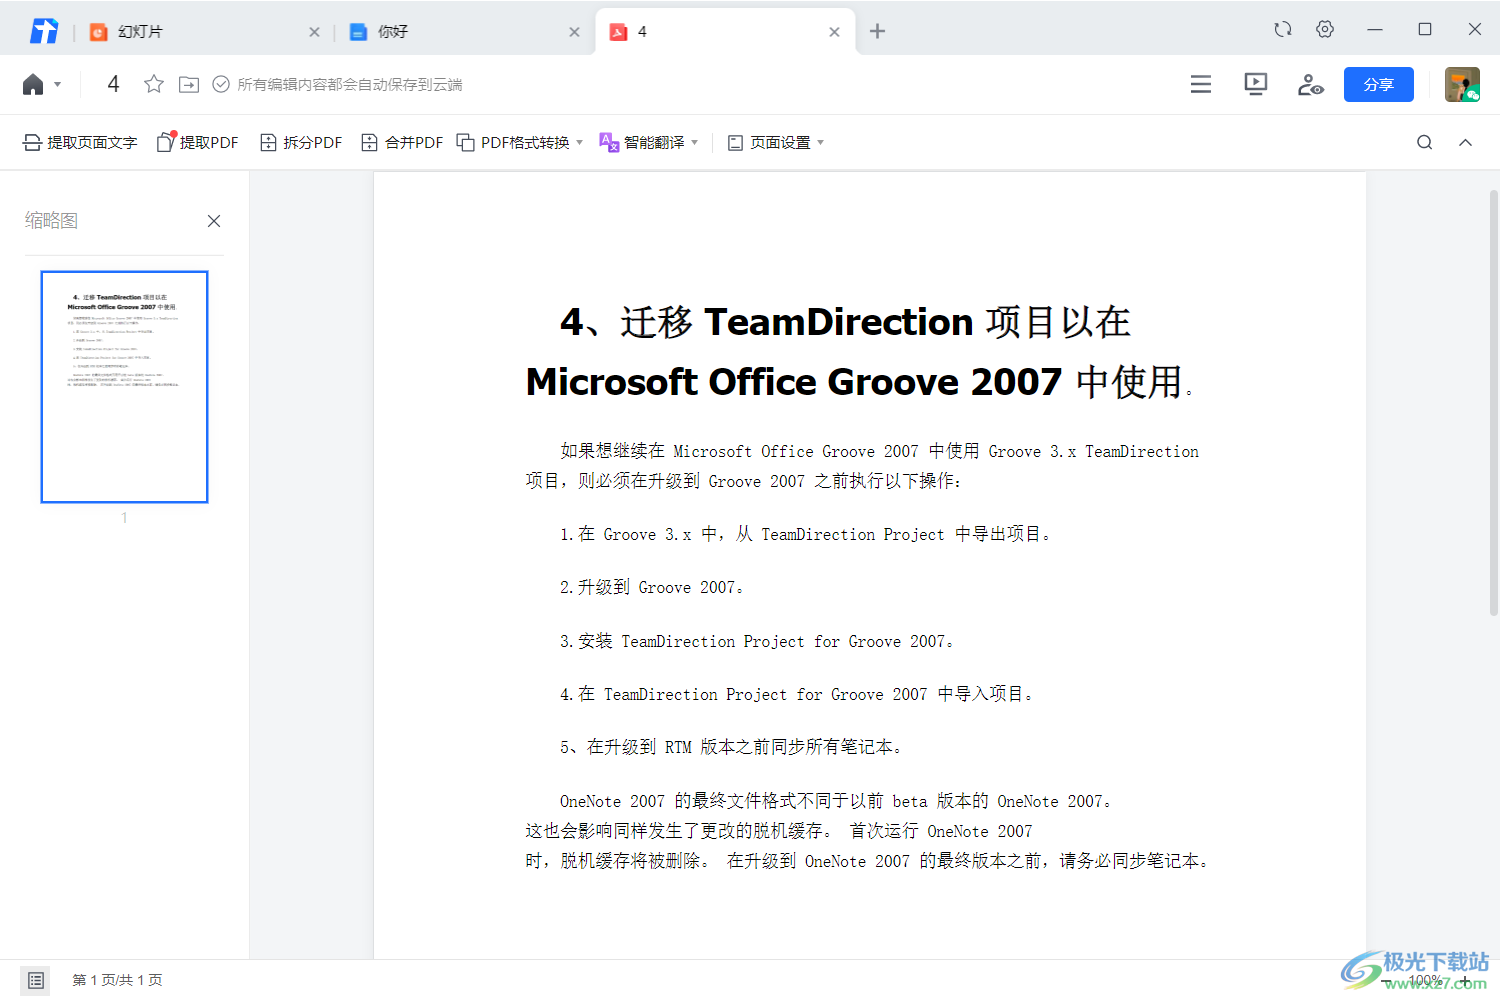The width and height of the screenshot is (1500, 1000).
Task: Close the 缩略图 thumbnail panel
Action: click(214, 221)
